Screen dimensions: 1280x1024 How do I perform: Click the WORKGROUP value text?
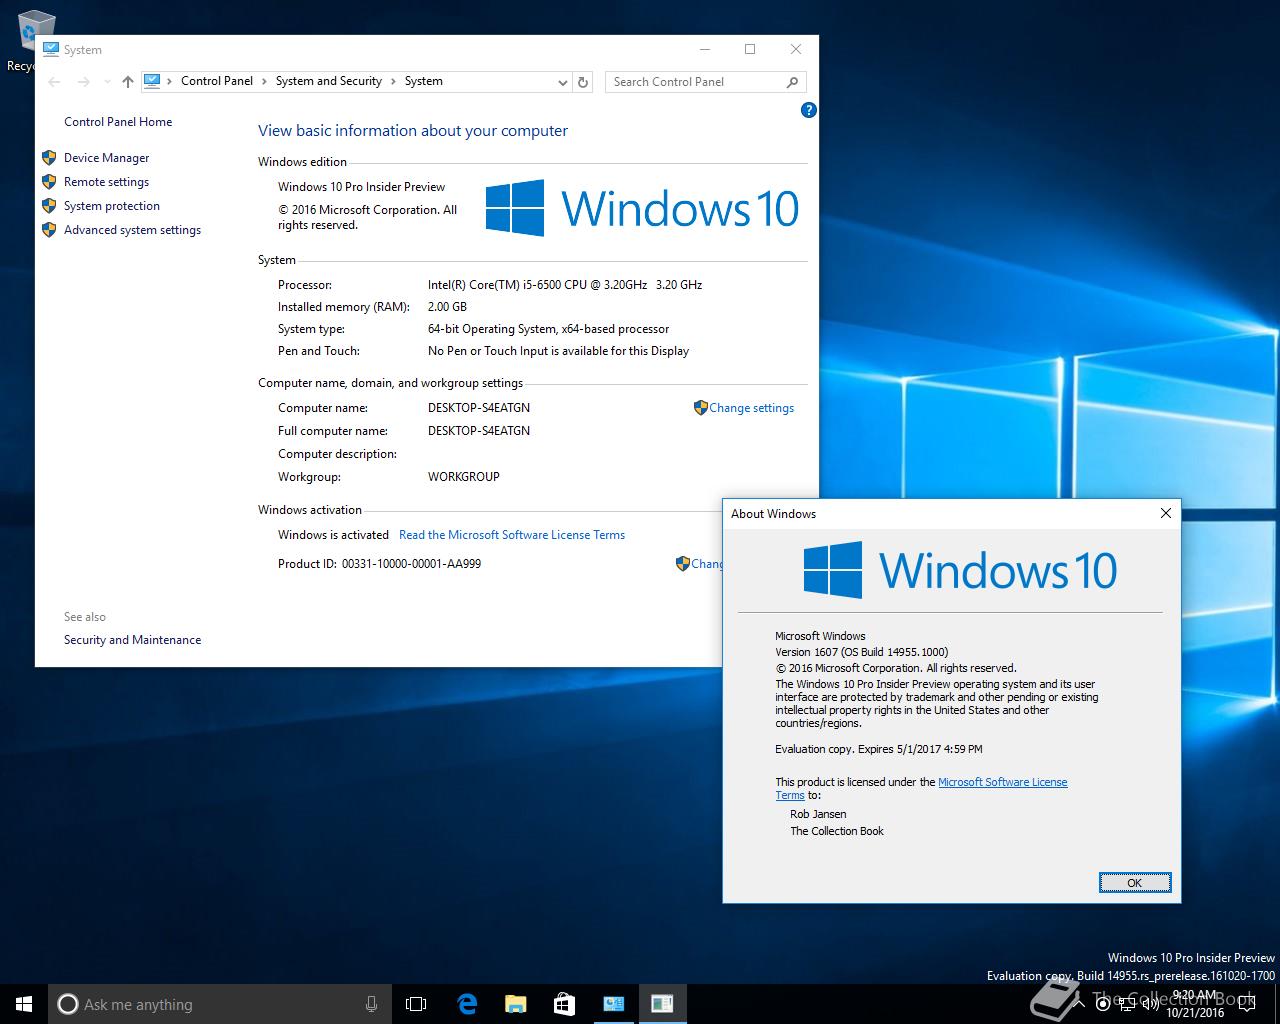[464, 477]
